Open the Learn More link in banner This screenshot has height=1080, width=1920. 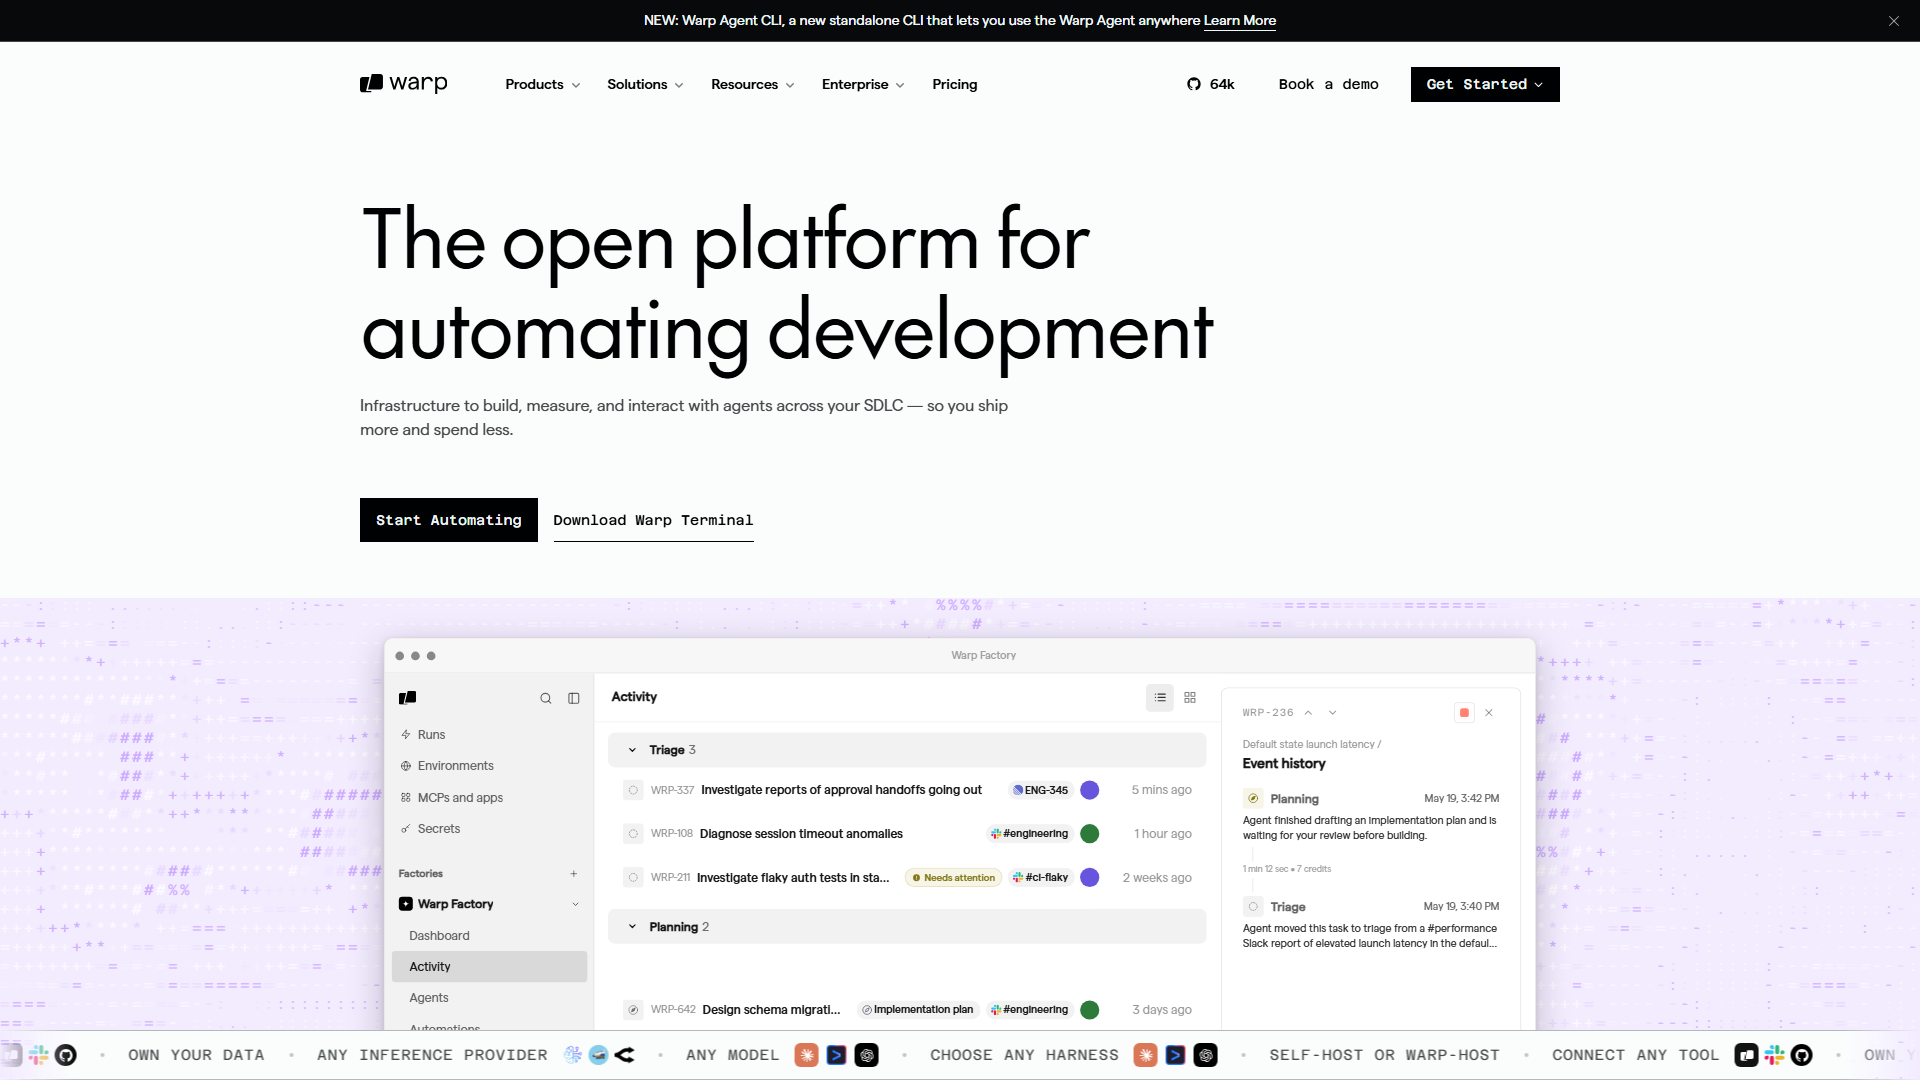[x=1240, y=21]
